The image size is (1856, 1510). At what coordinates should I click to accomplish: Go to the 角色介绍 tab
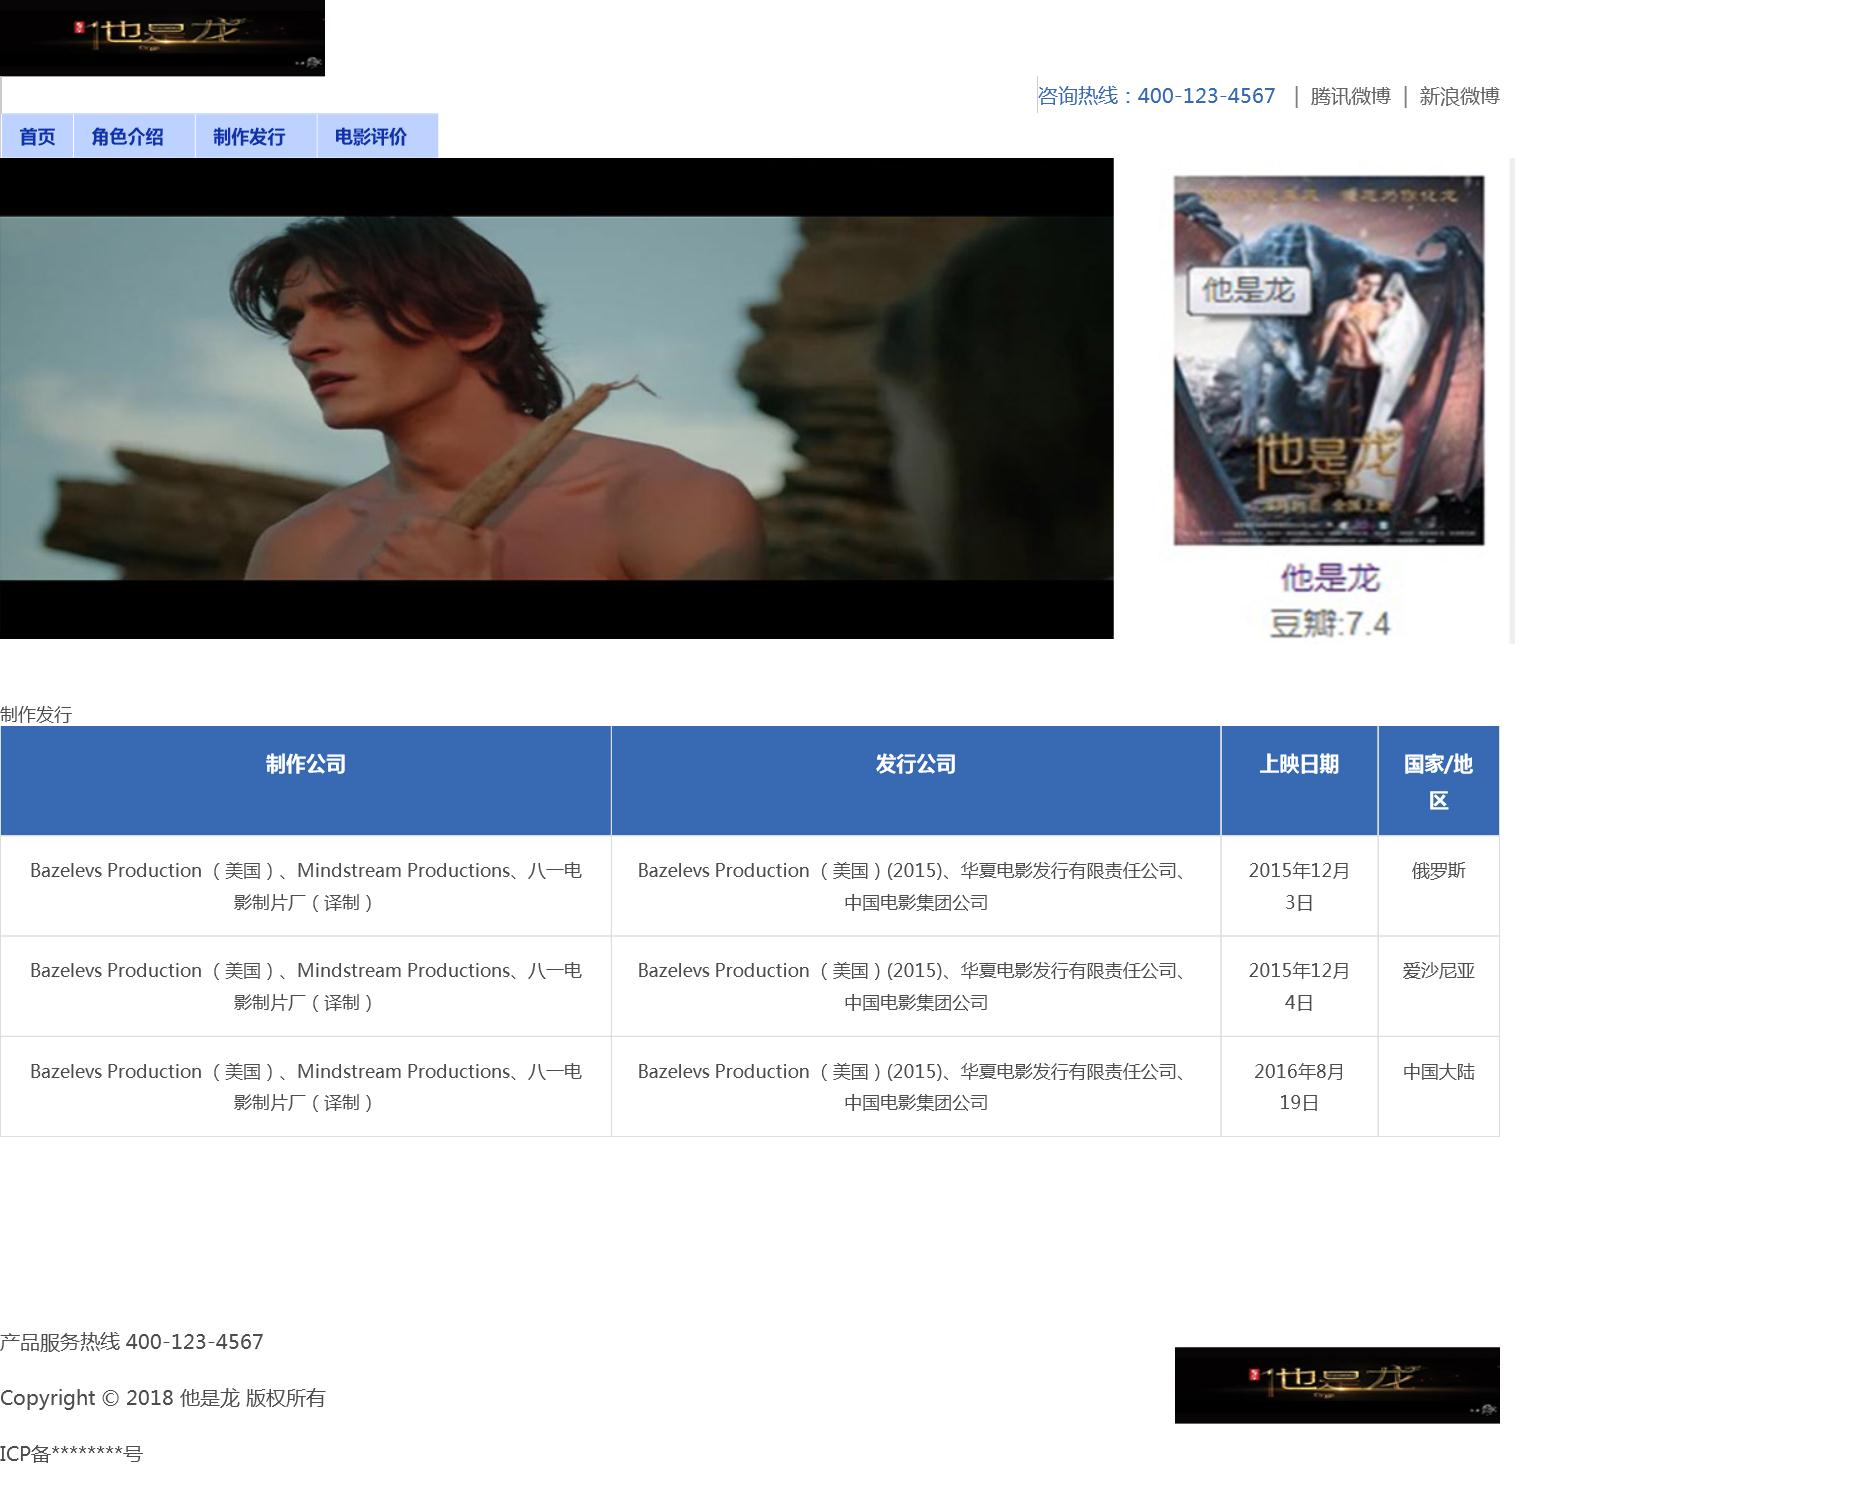point(127,136)
